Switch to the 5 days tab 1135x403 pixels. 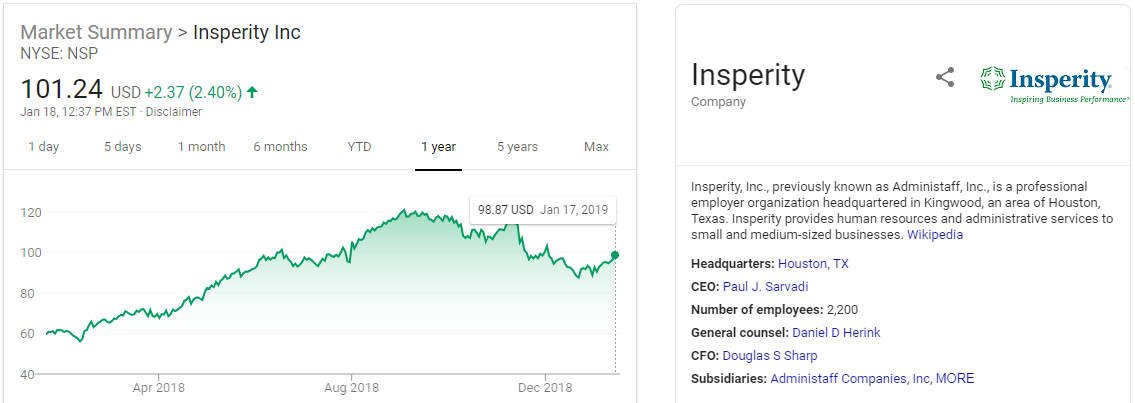(x=123, y=147)
